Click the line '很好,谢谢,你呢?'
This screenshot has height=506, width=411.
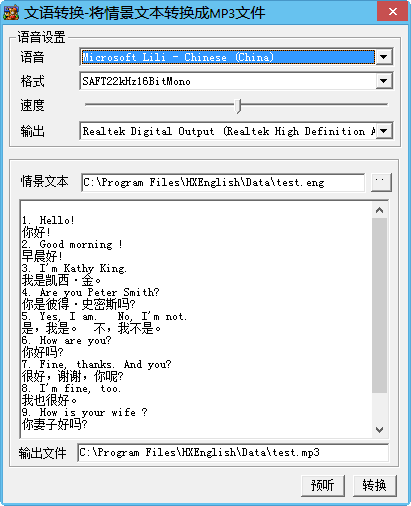[73, 376]
